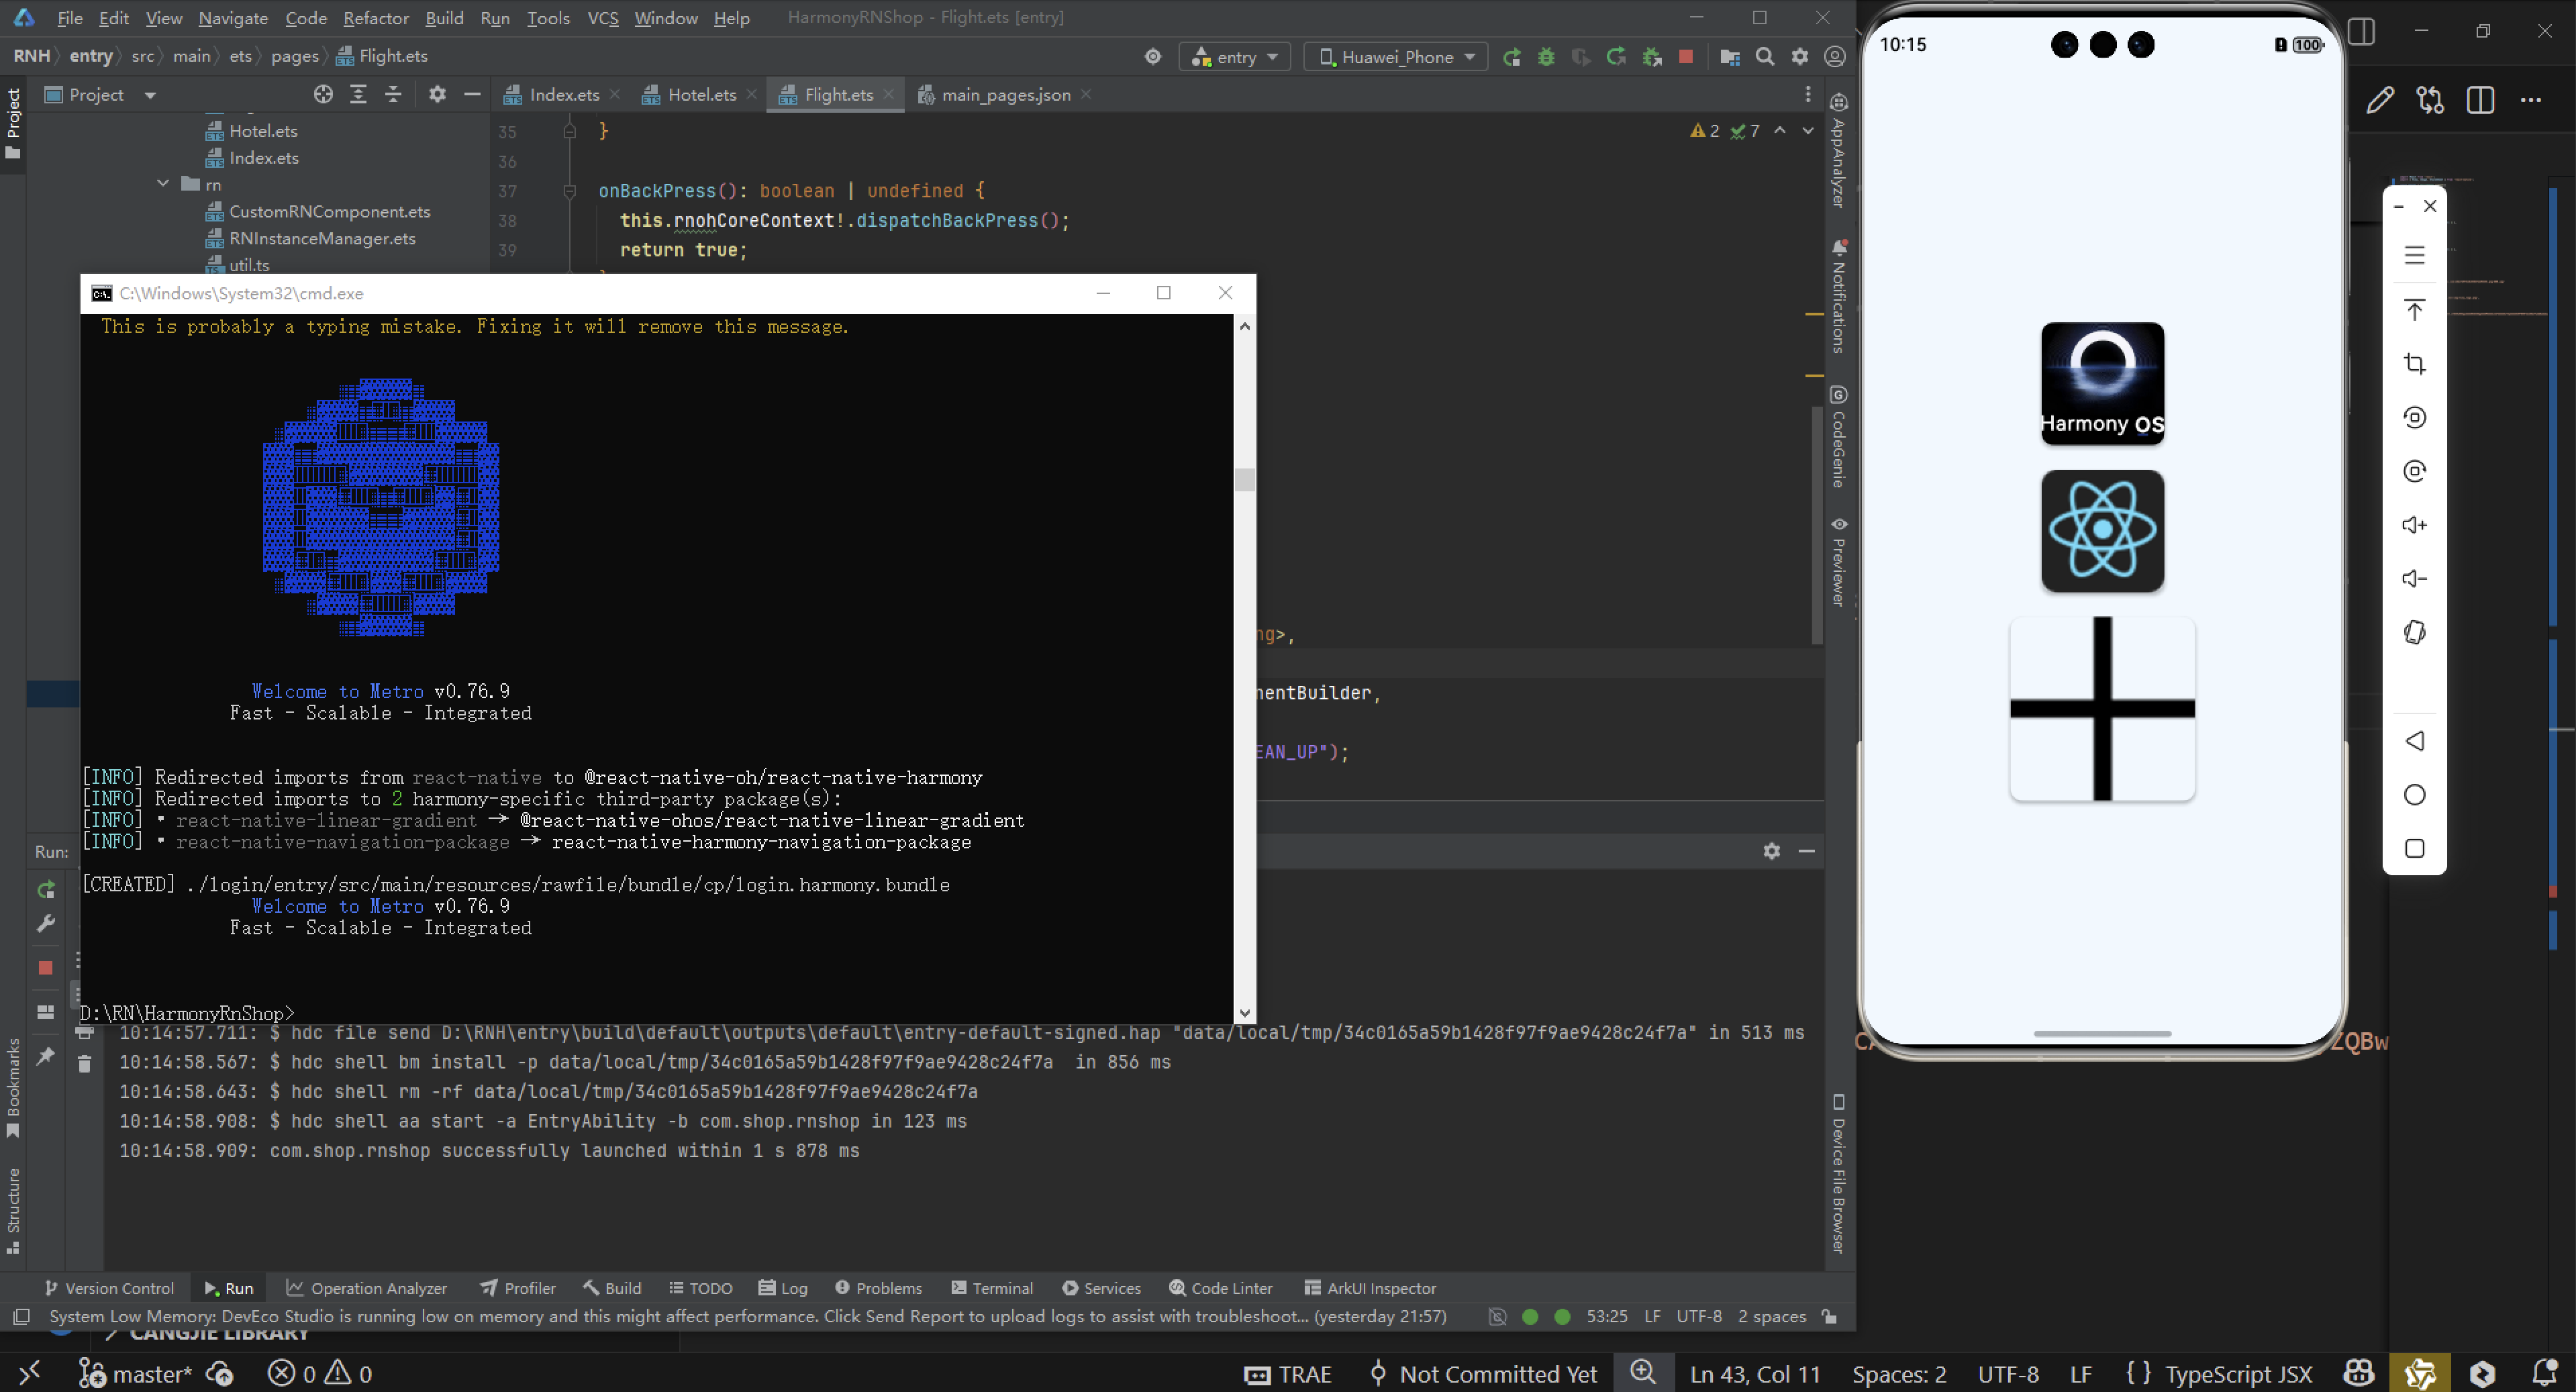Image resolution: width=2576 pixels, height=1392 pixels.
Task: Click the green Run entry icon
Action: coord(1512,57)
